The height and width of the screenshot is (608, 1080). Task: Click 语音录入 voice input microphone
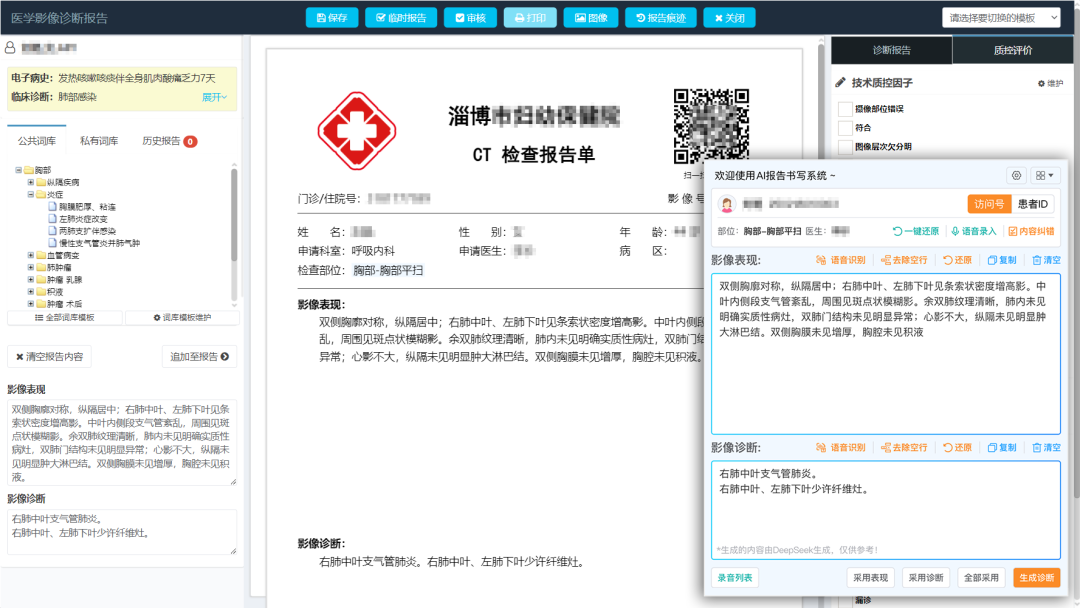[974, 231]
